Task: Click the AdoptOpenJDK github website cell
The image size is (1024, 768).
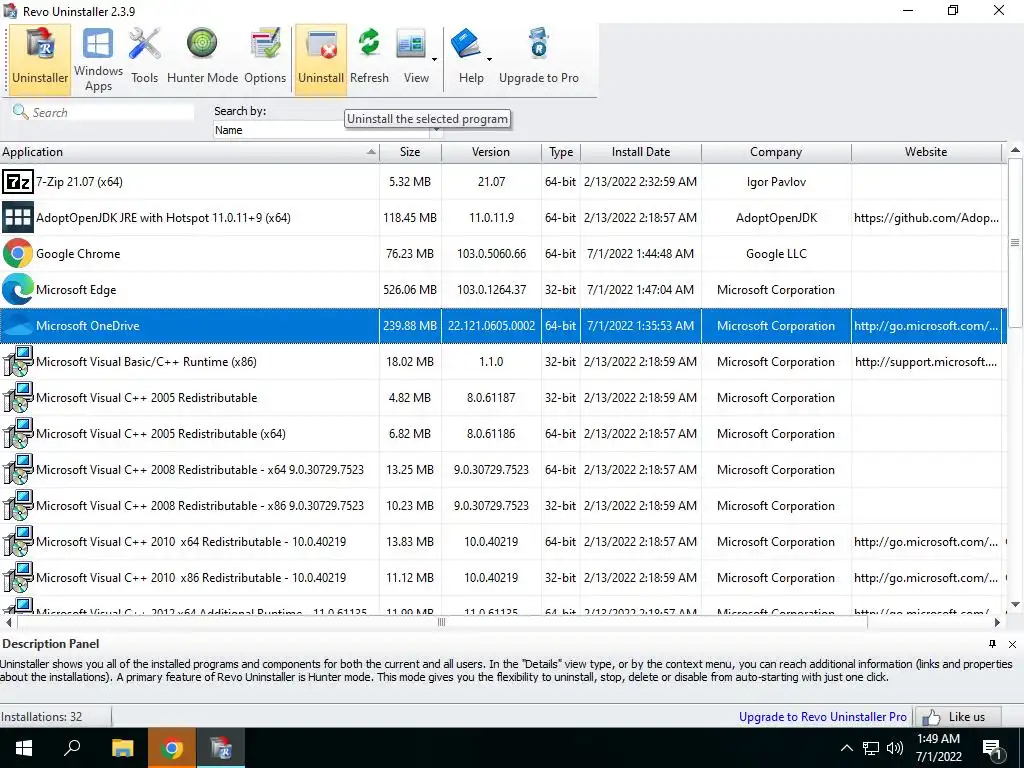Action: [x=926, y=217]
